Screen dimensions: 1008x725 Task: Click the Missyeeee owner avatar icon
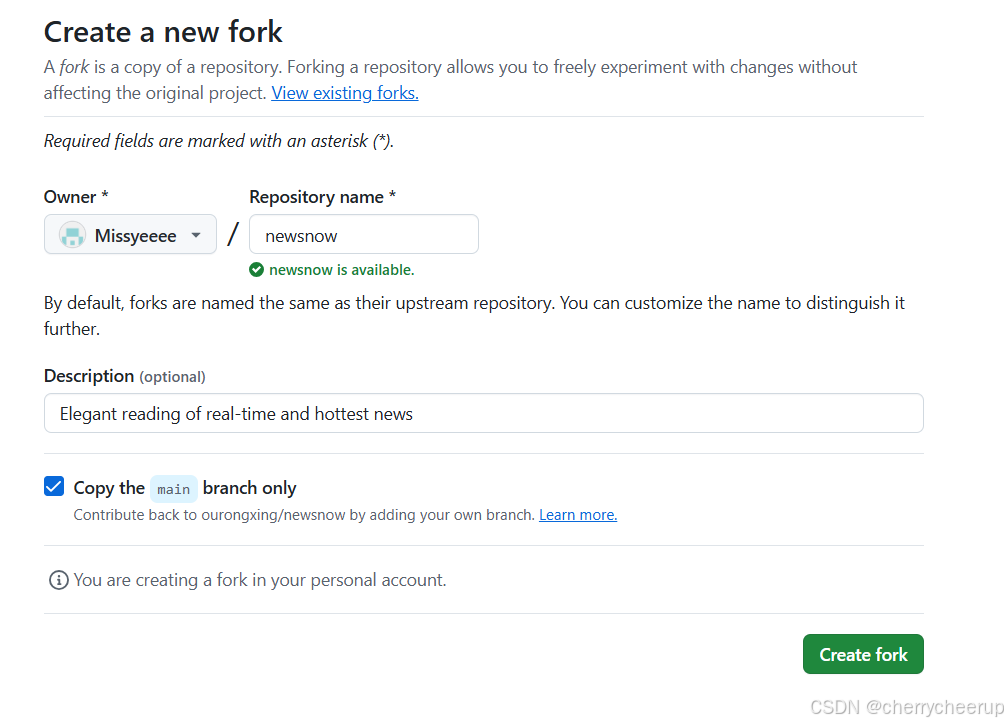[72, 236]
